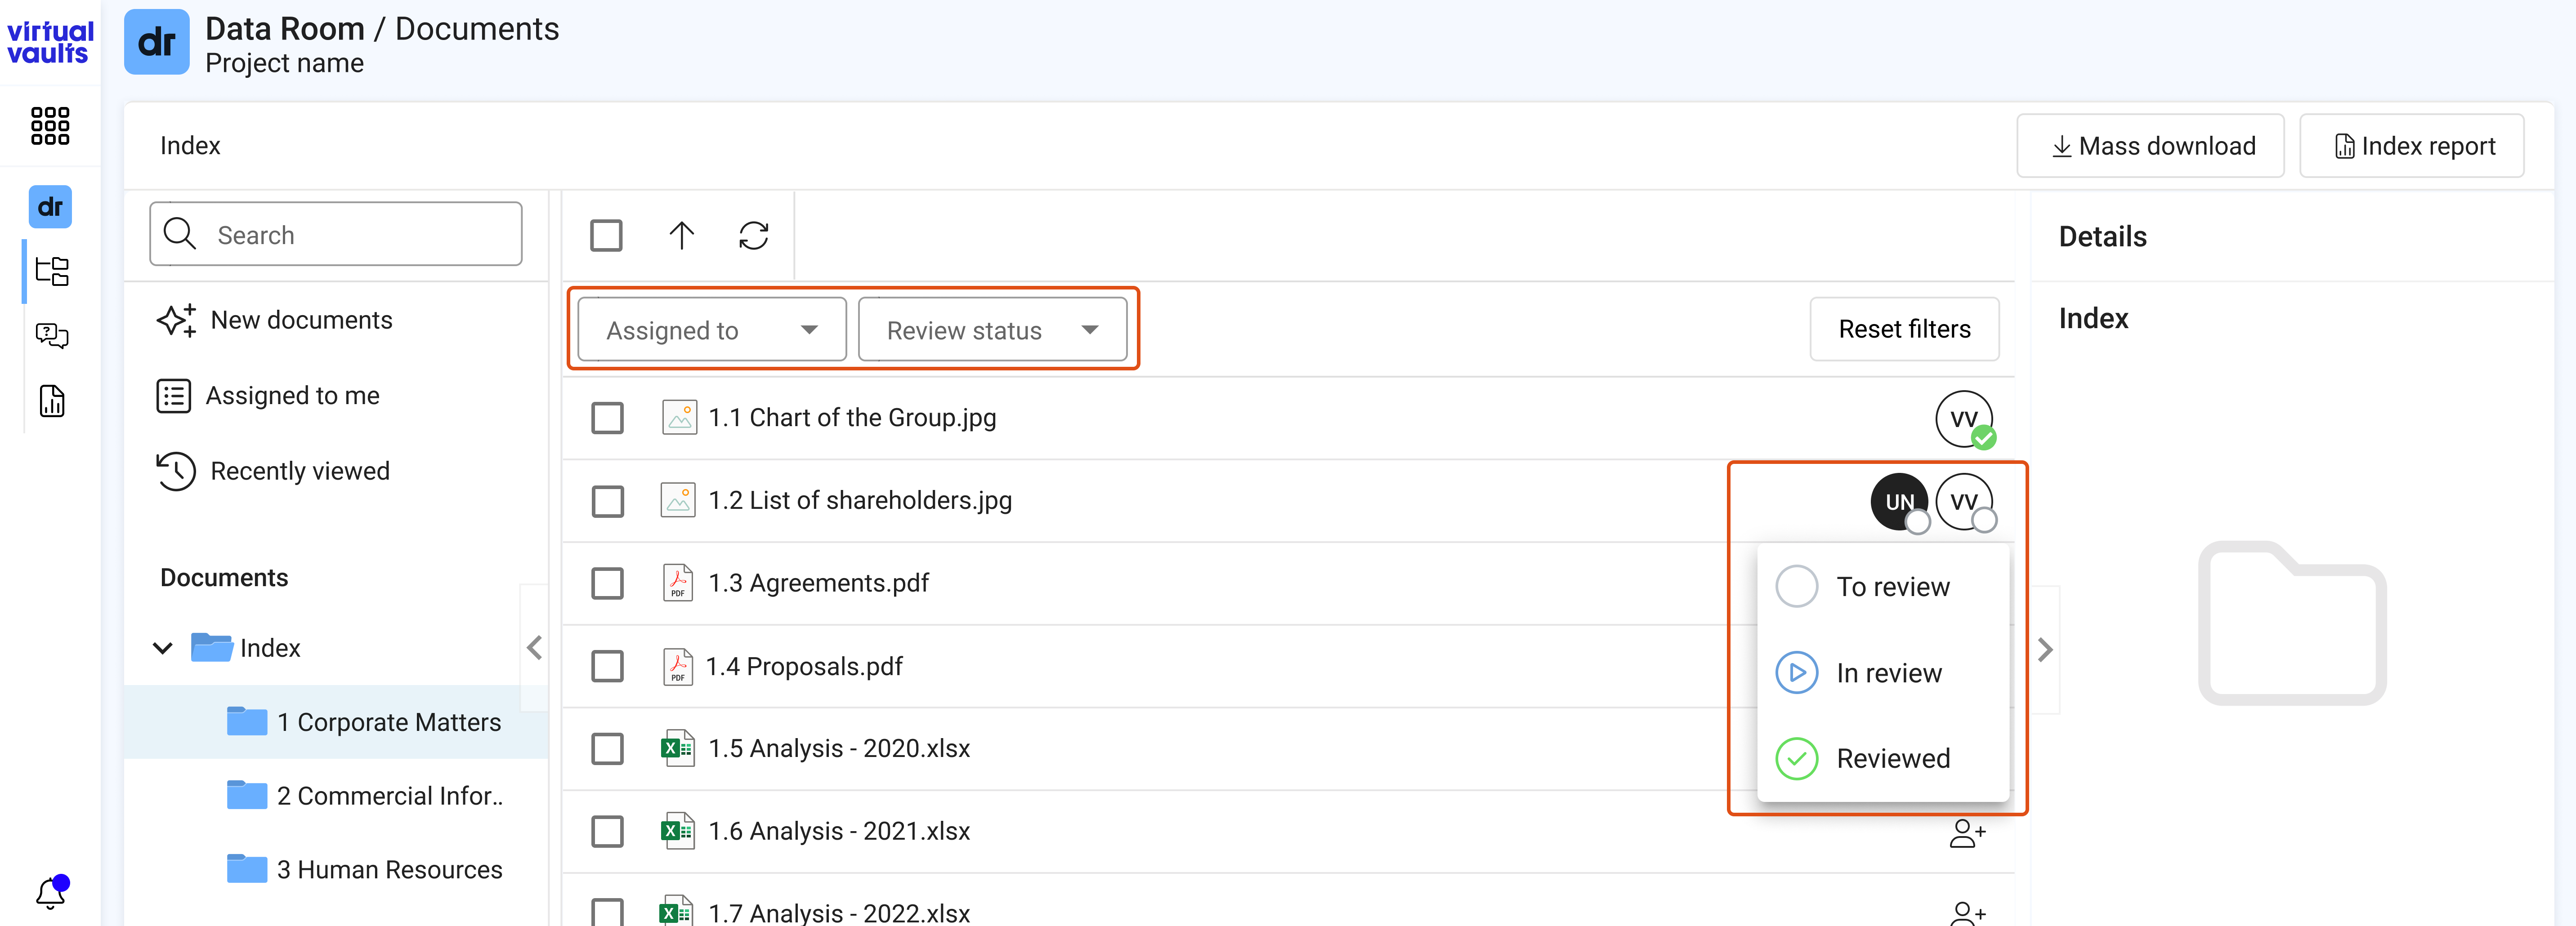Open the notifications bell
This screenshot has height=926, width=2576.
(51, 892)
